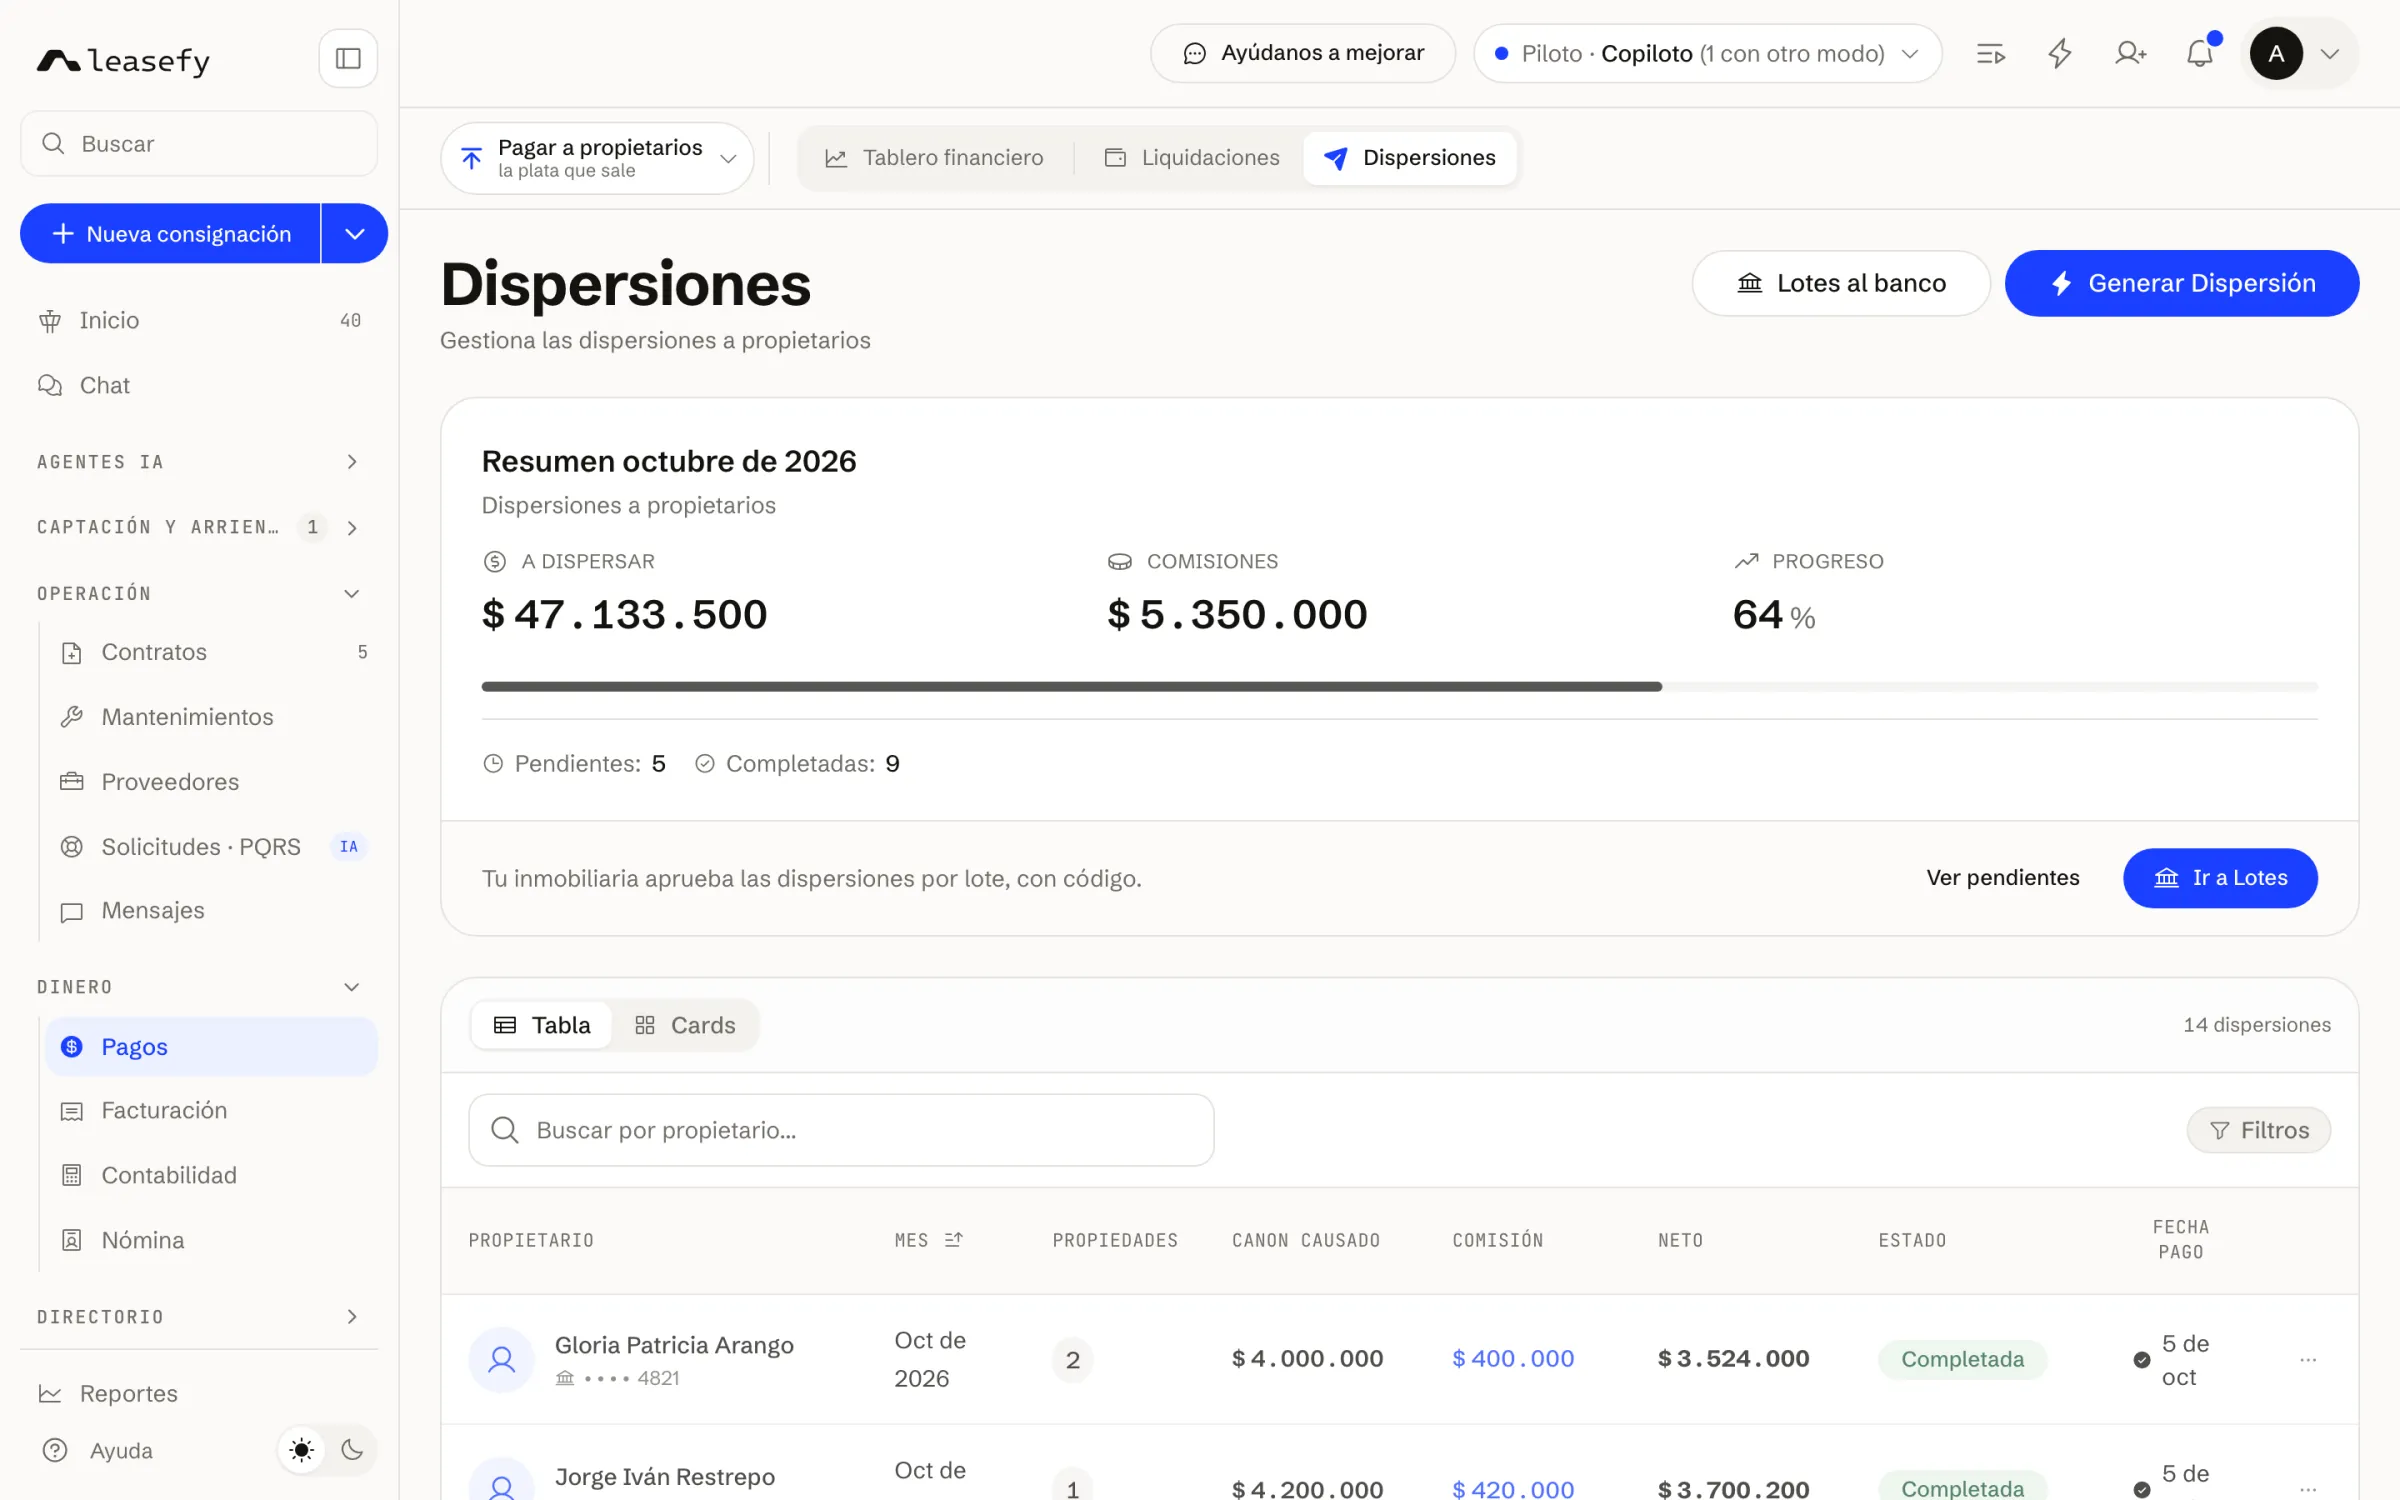Viewport: 2400px width, 1500px height.
Task: Select the Dispersiones tab
Action: pos(1410,158)
